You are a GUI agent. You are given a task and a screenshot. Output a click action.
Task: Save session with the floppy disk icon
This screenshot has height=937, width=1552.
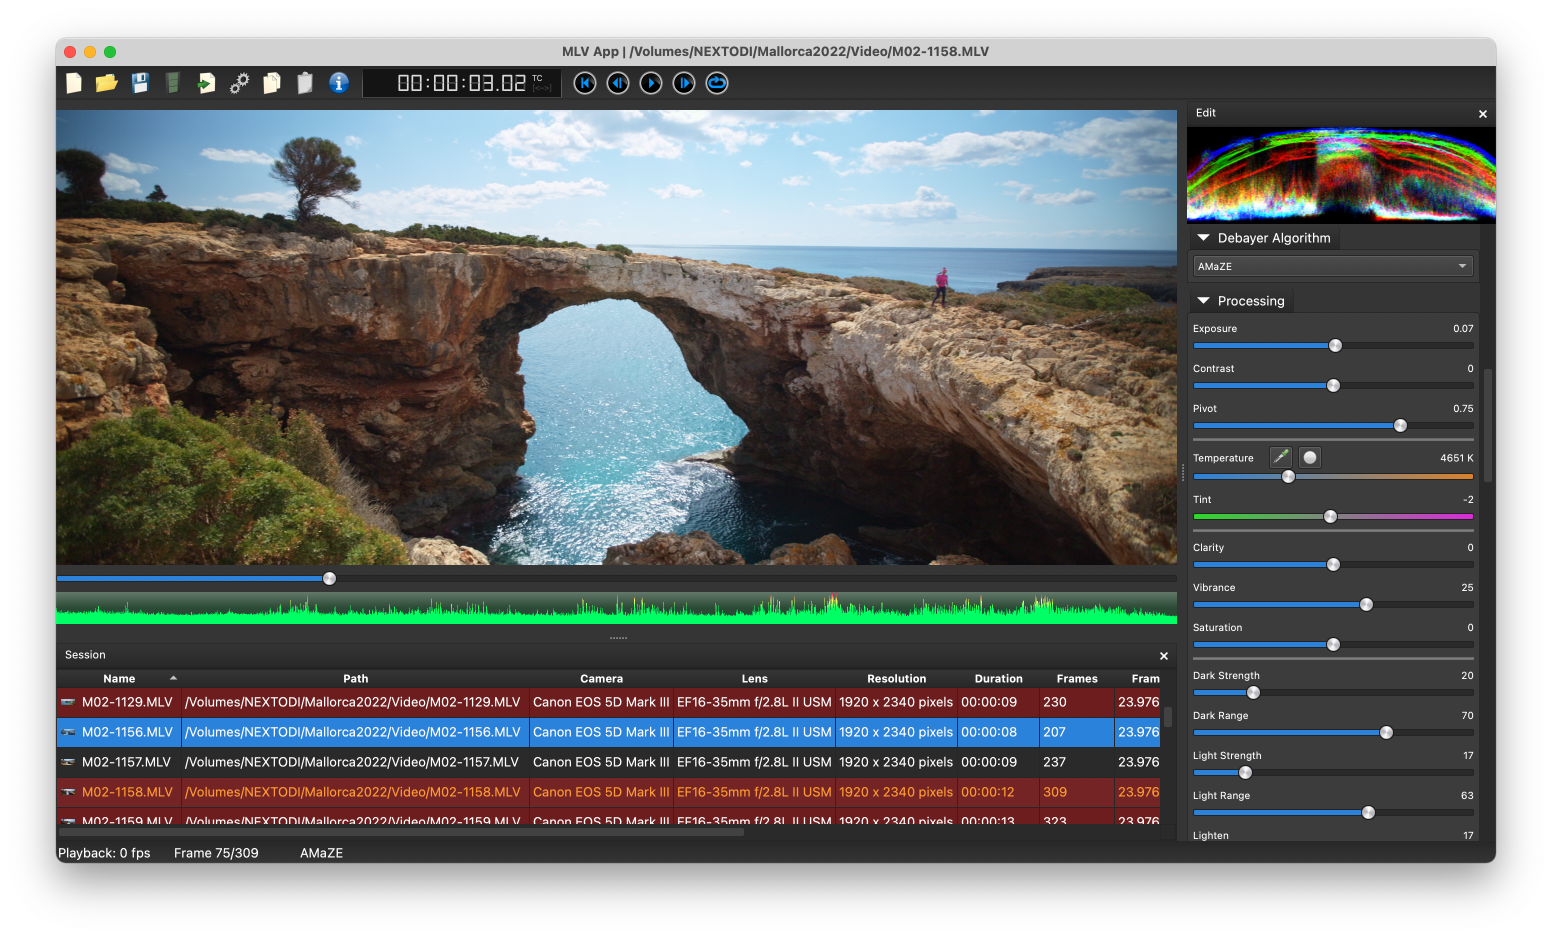(x=140, y=83)
